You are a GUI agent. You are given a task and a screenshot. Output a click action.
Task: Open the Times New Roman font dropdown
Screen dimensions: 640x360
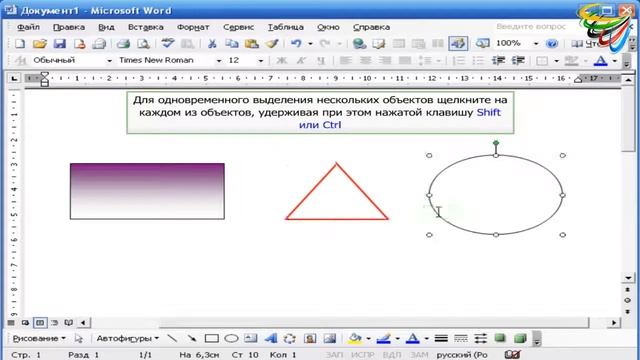pos(219,61)
